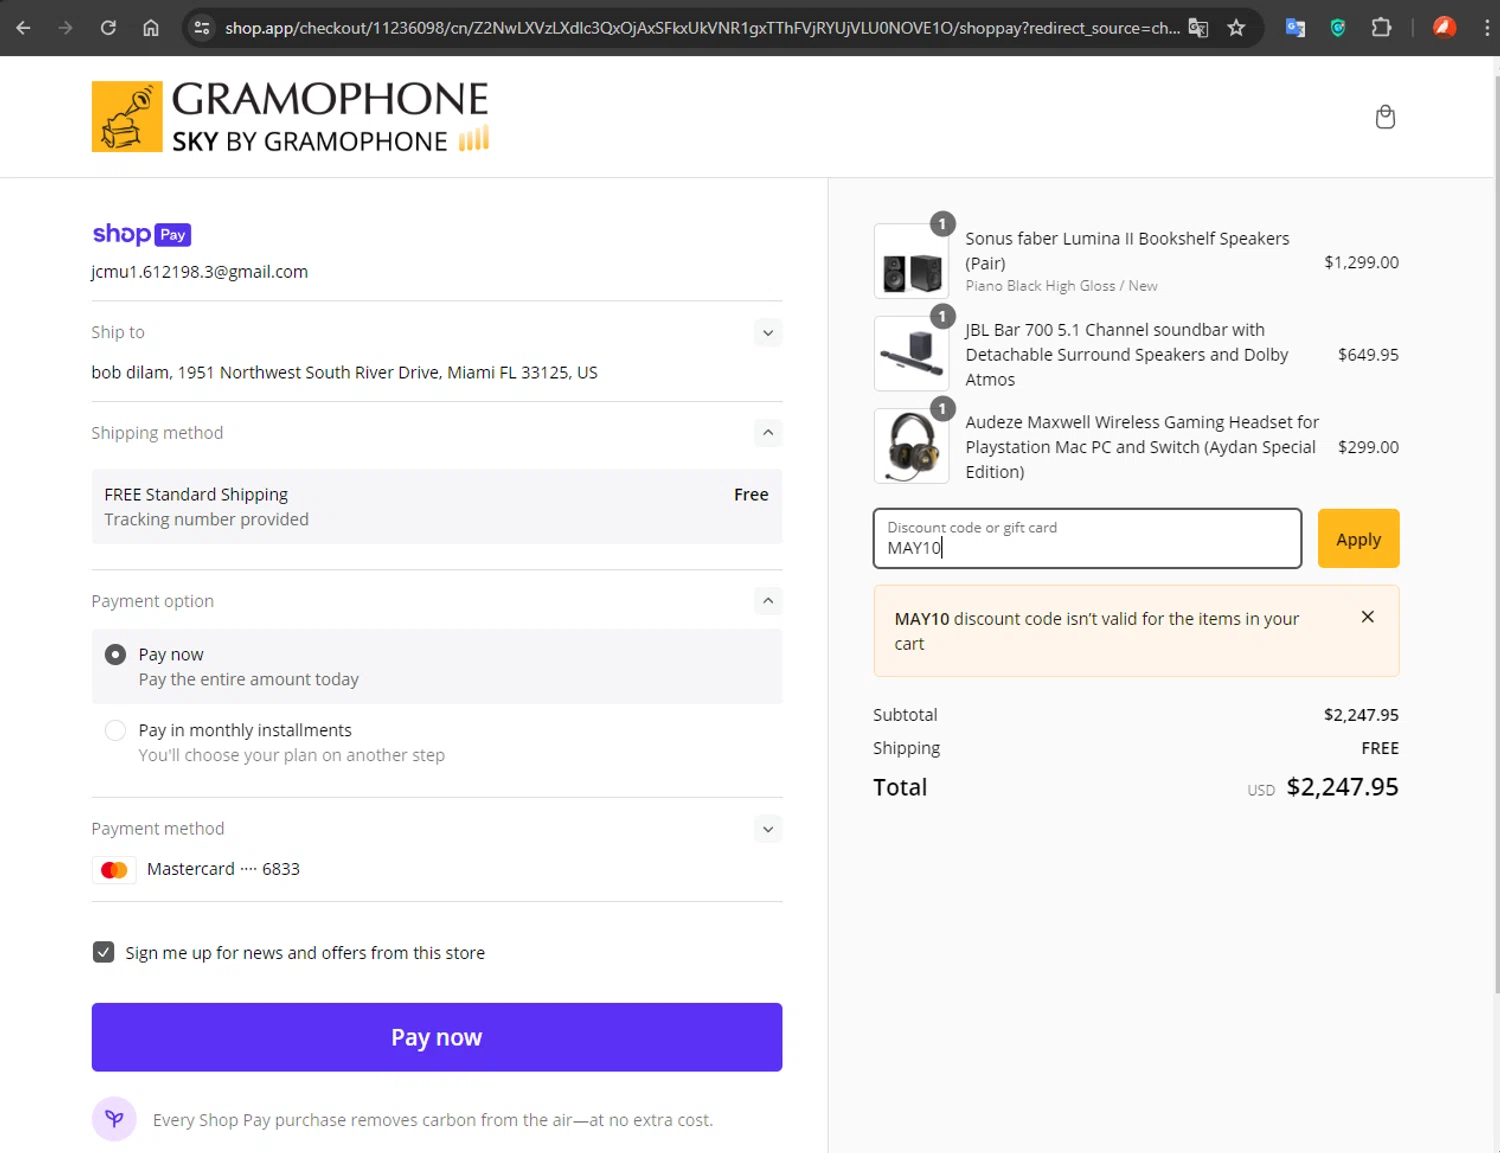Click the Total $2,247.95 amount
The width and height of the screenshot is (1500, 1153).
(1342, 787)
